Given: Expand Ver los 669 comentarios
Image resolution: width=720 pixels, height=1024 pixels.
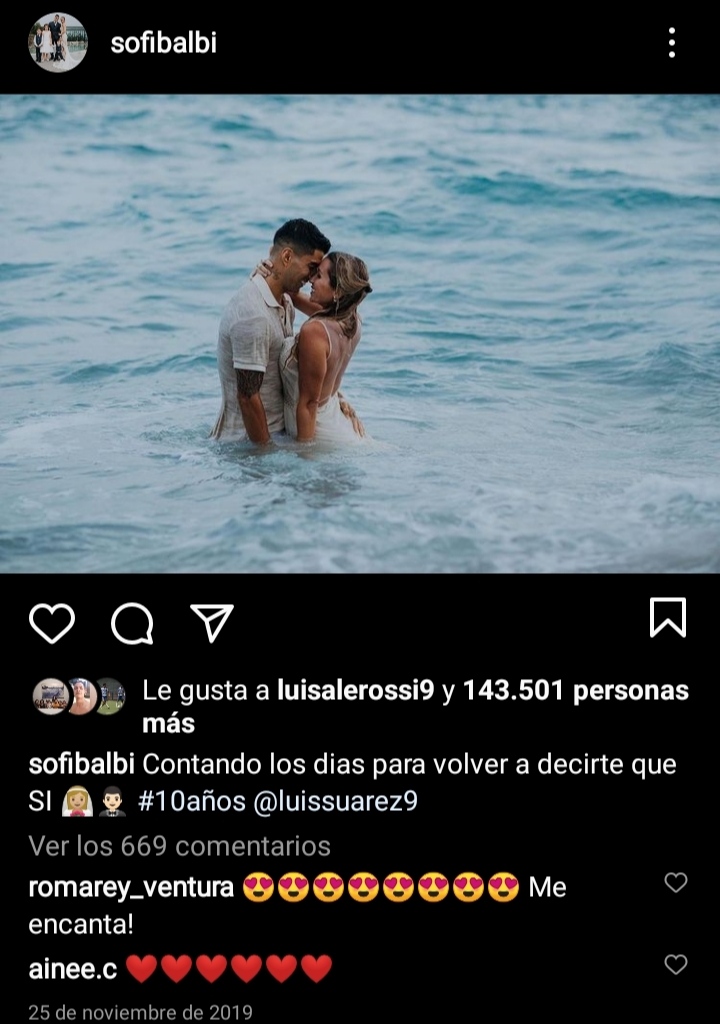Looking at the screenshot, I should tap(180, 846).
